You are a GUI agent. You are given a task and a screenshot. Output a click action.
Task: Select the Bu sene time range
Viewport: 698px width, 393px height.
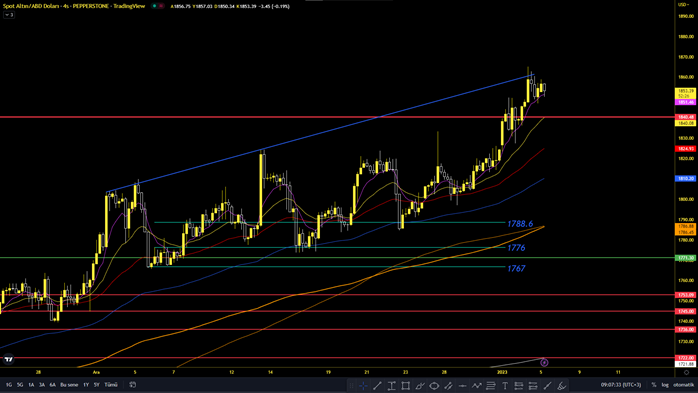[69, 385]
